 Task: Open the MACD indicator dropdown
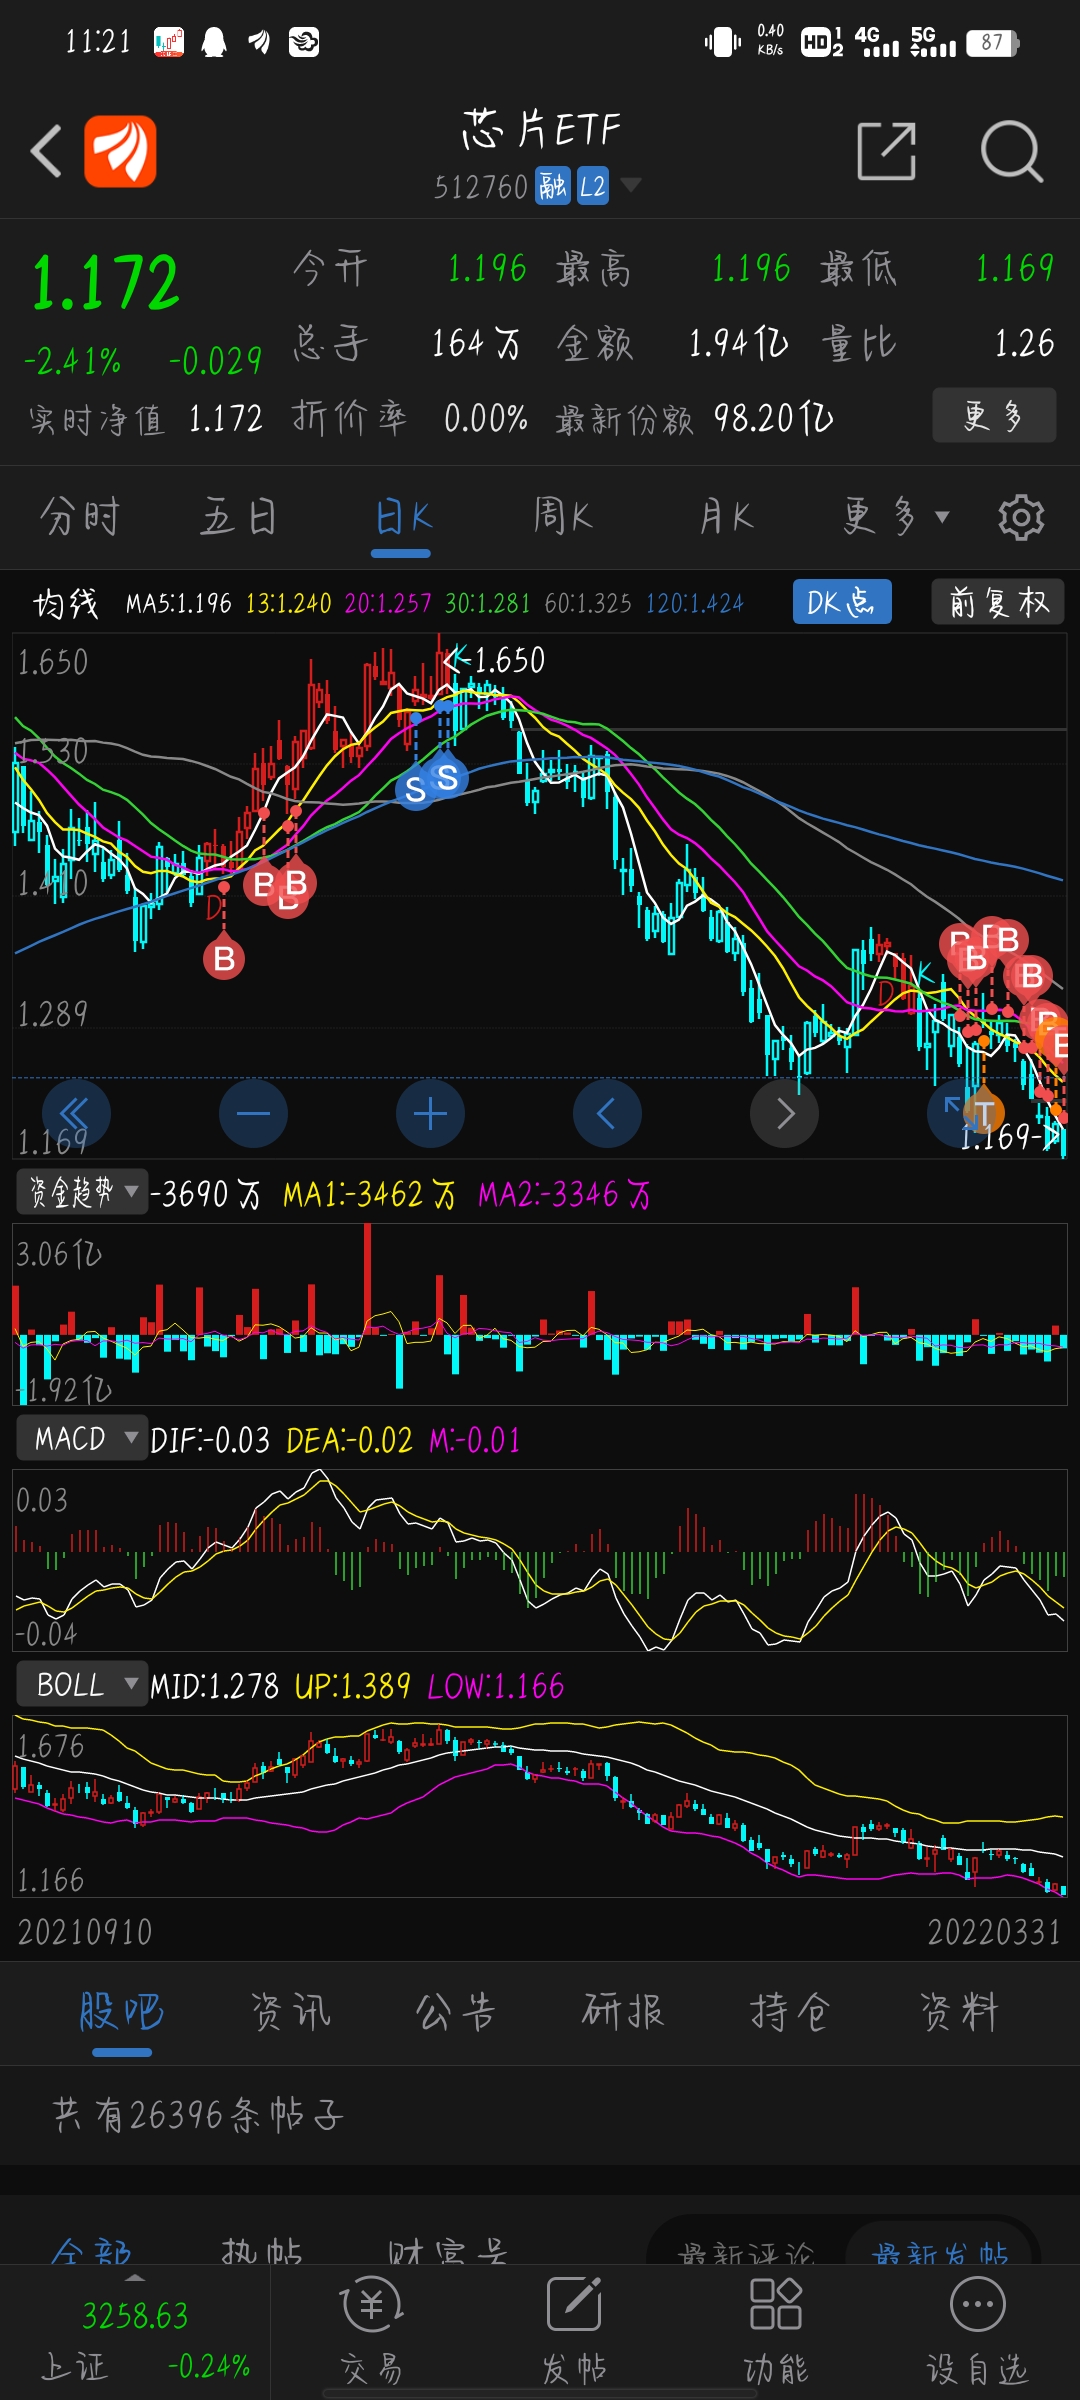[x=82, y=1438]
